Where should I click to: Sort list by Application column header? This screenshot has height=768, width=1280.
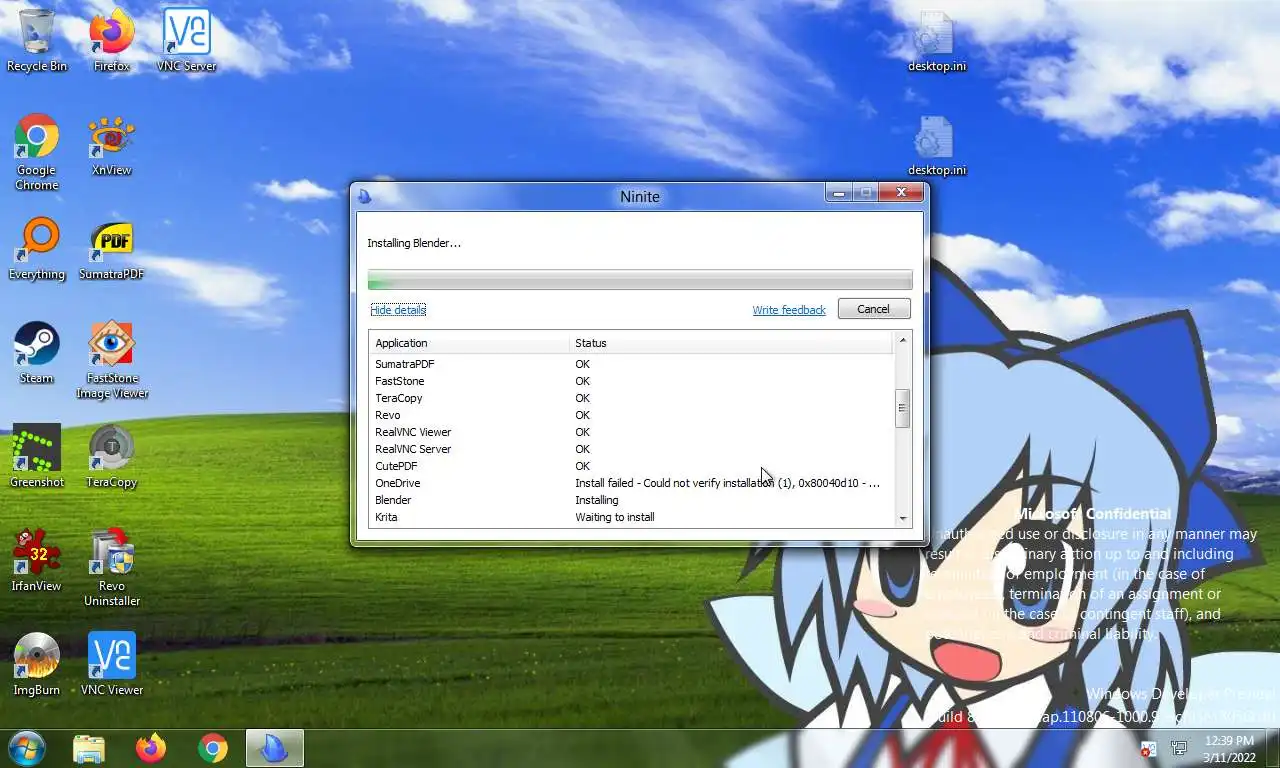tap(469, 343)
